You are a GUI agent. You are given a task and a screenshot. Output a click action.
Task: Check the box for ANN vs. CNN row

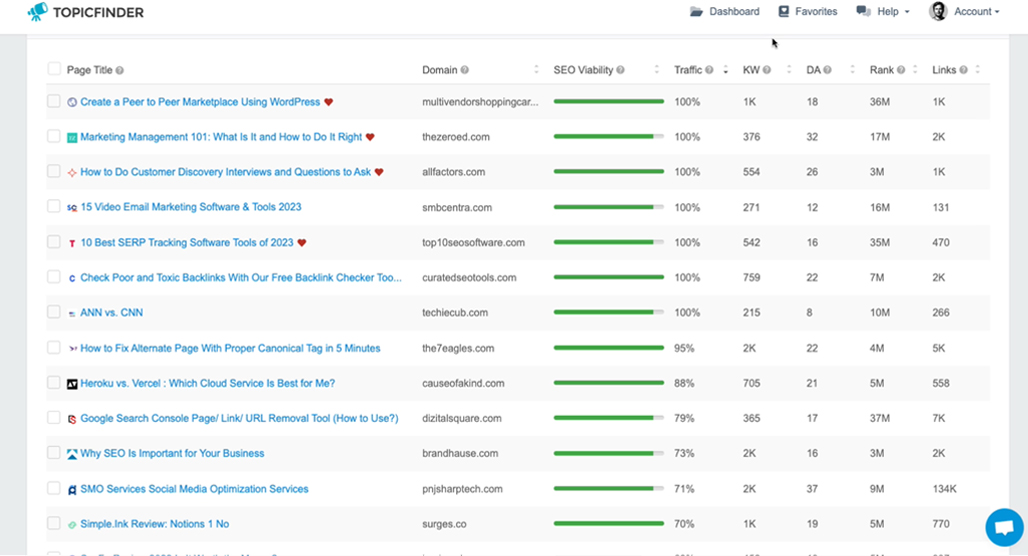tap(54, 311)
